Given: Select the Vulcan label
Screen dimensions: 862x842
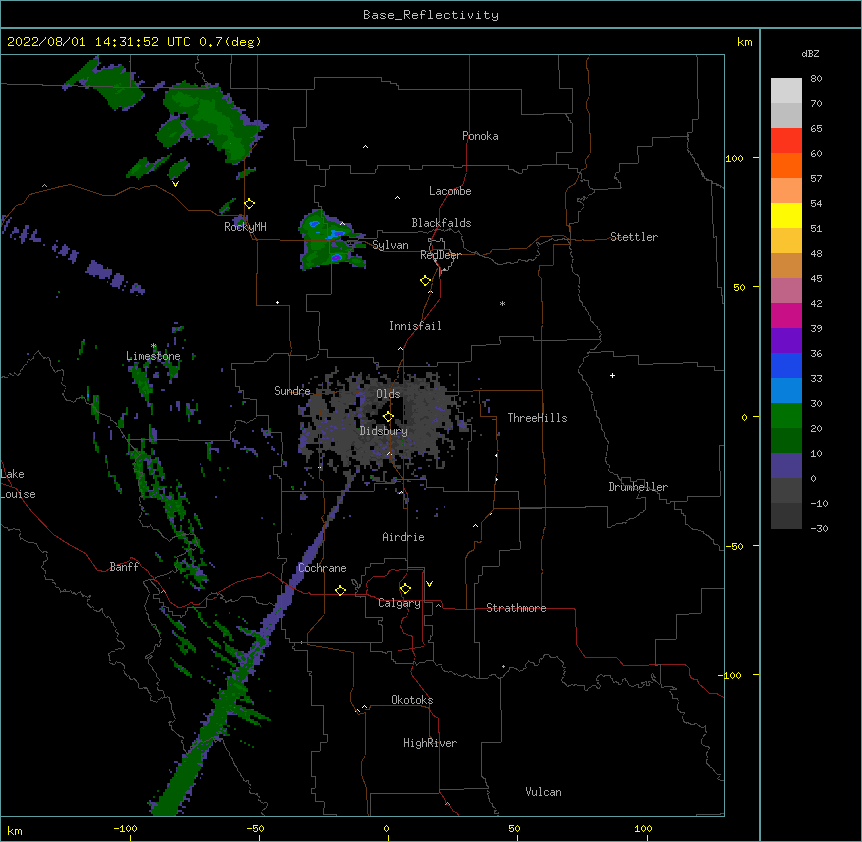Looking at the screenshot, I should [543, 792].
